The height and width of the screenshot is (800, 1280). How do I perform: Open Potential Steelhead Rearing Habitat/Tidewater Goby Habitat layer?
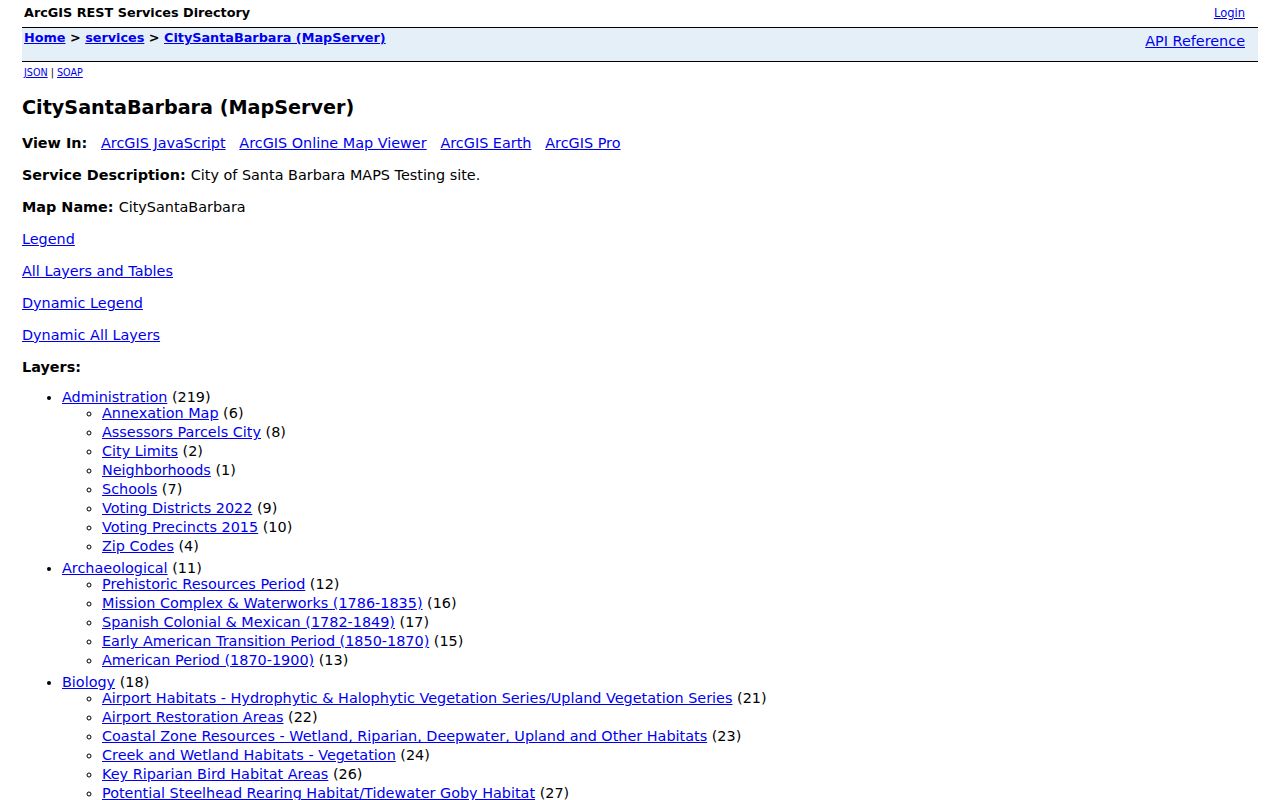tap(318, 792)
